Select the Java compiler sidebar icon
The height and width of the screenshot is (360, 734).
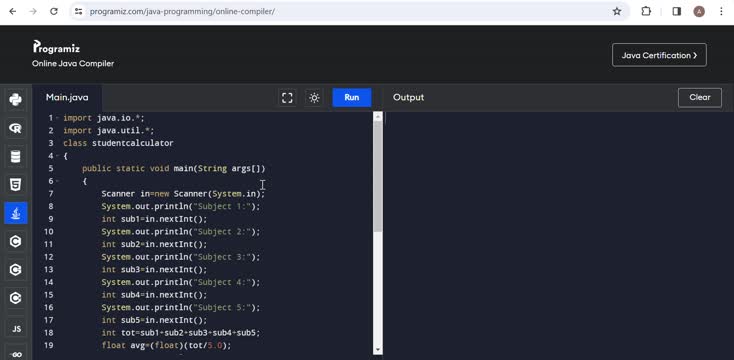[x=15, y=213]
